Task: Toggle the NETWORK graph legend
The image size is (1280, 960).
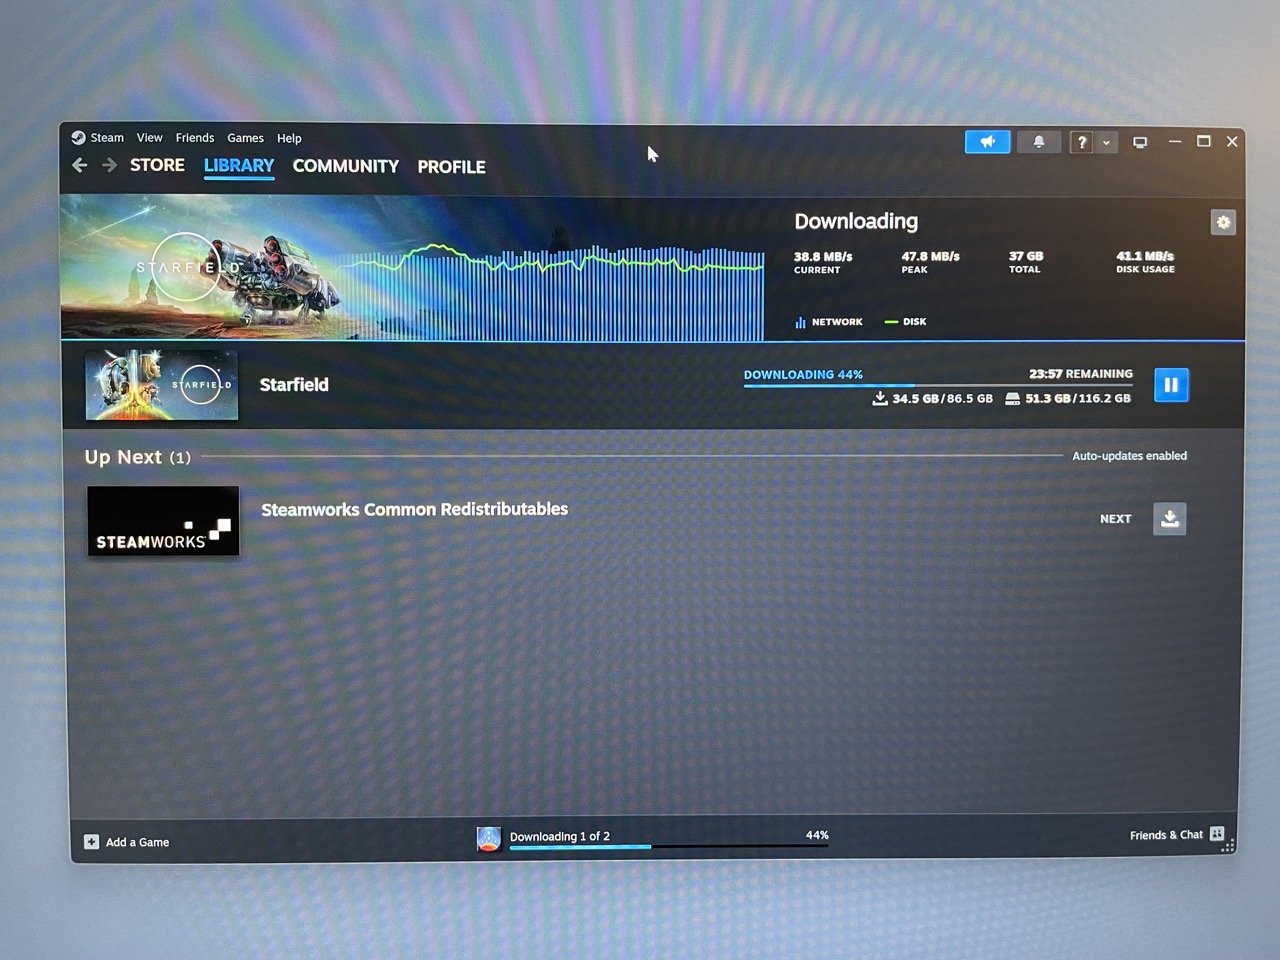Action: click(829, 322)
